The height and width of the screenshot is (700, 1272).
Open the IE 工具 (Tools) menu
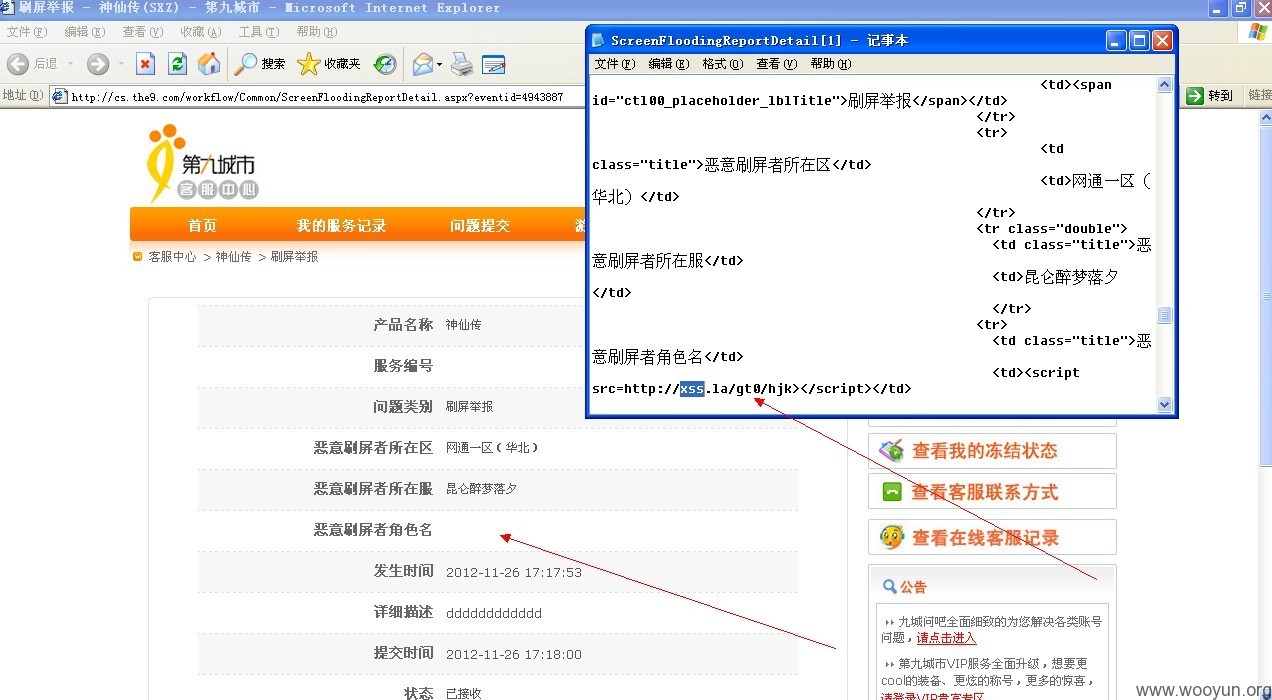[x=258, y=32]
